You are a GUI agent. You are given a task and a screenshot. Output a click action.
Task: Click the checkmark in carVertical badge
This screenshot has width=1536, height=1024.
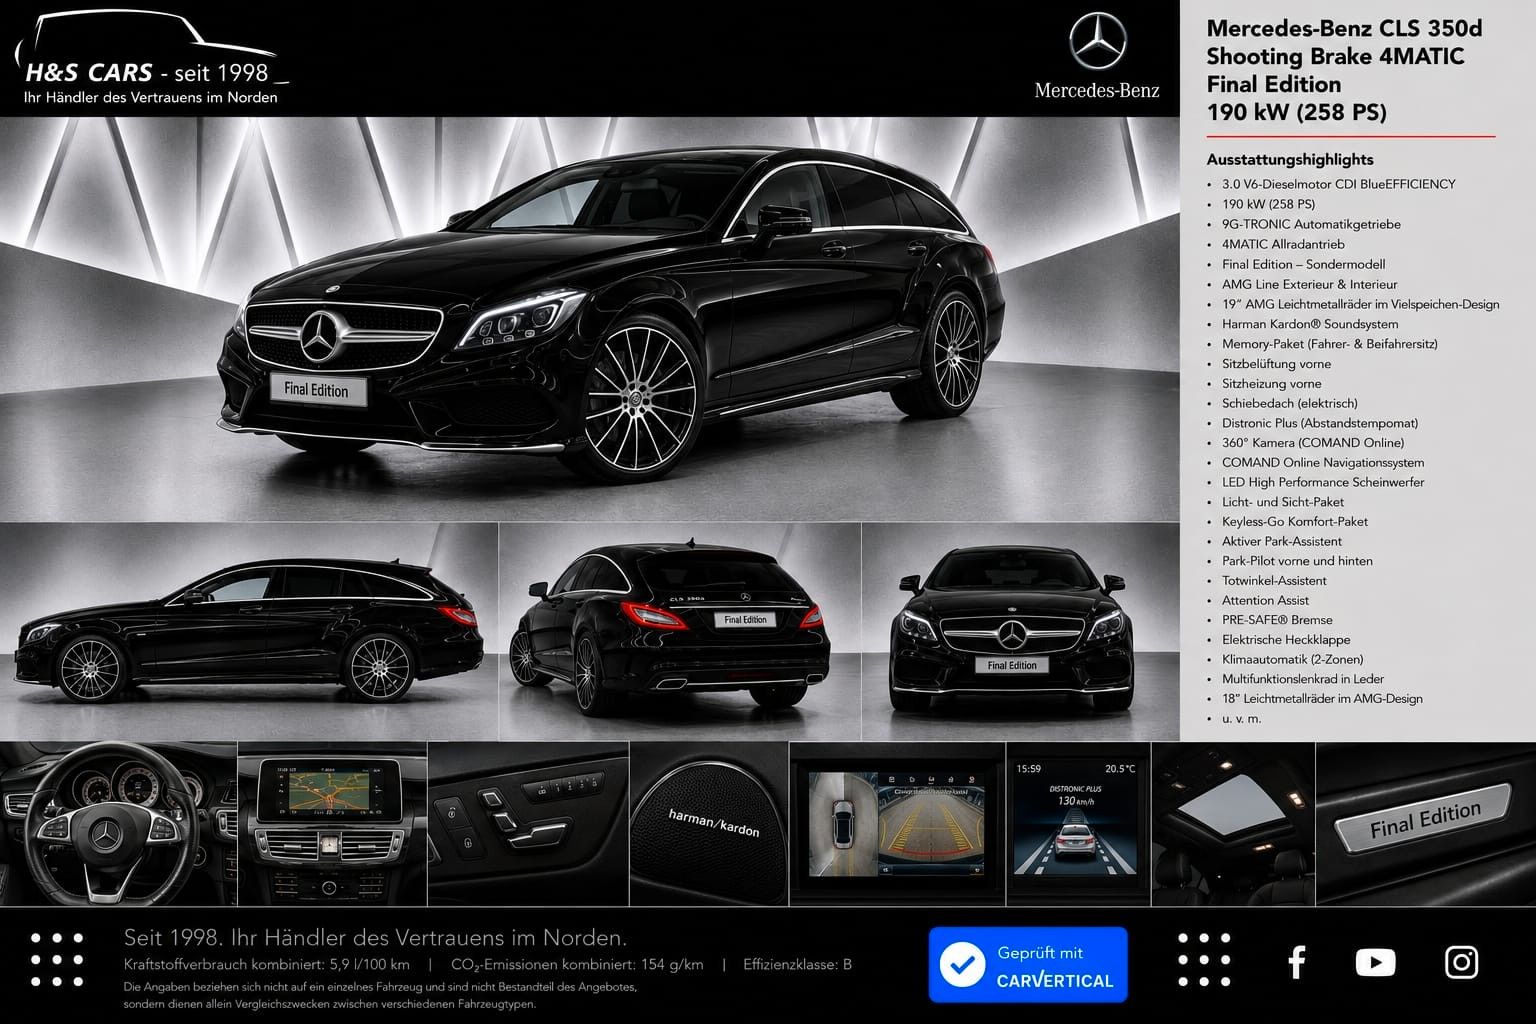click(x=963, y=965)
